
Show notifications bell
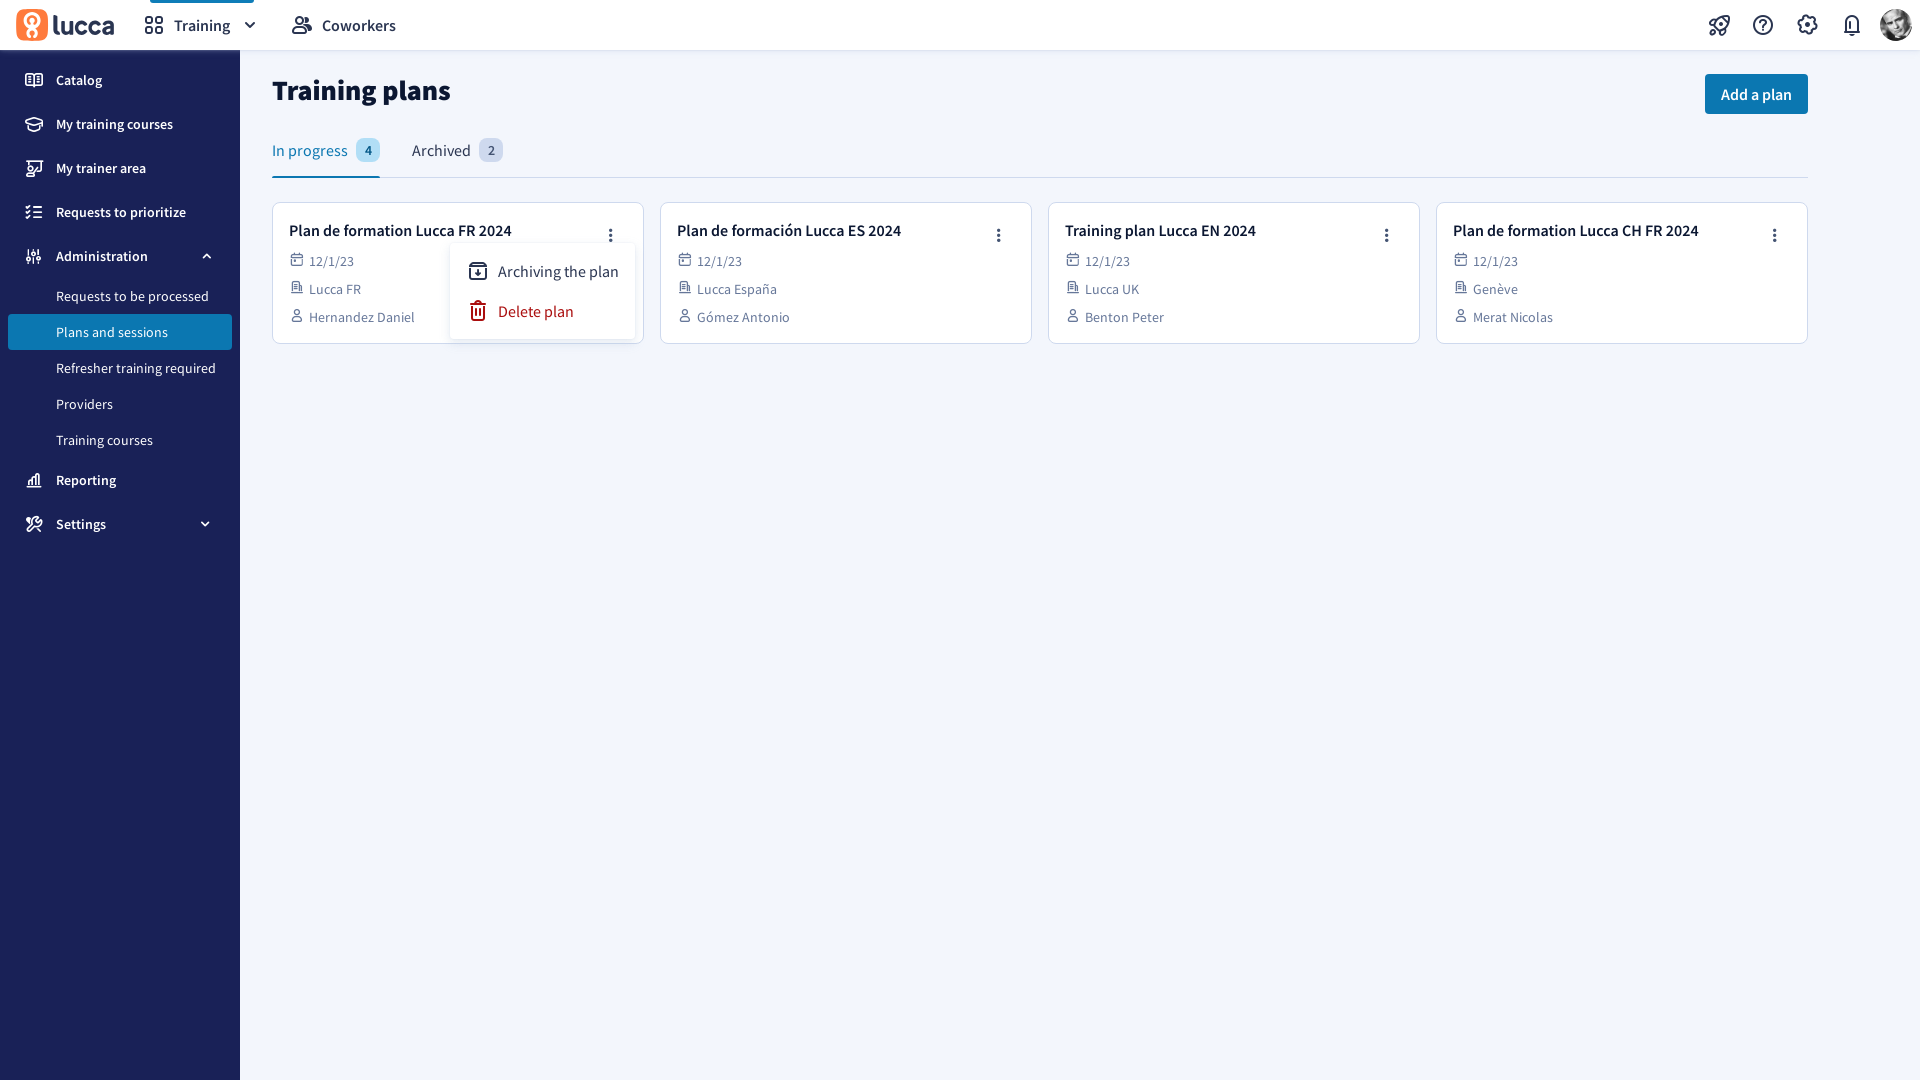(x=1851, y=25)
